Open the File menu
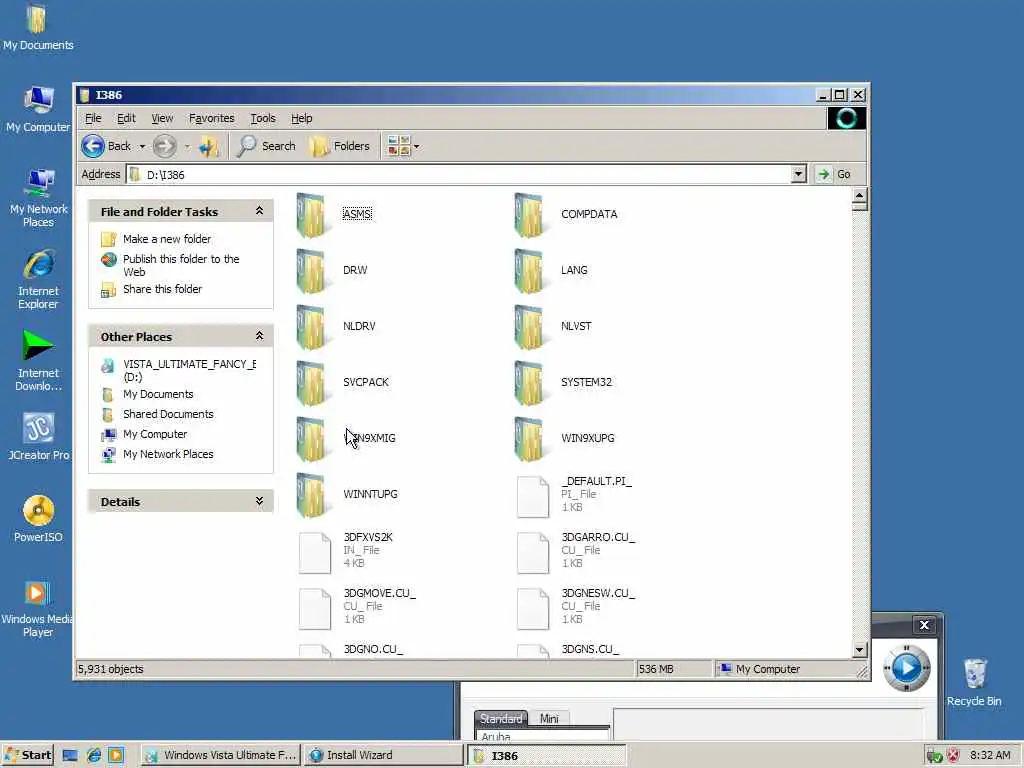Screen dimensions: 1024x768 pyautogui.click(x=93, y=118)
